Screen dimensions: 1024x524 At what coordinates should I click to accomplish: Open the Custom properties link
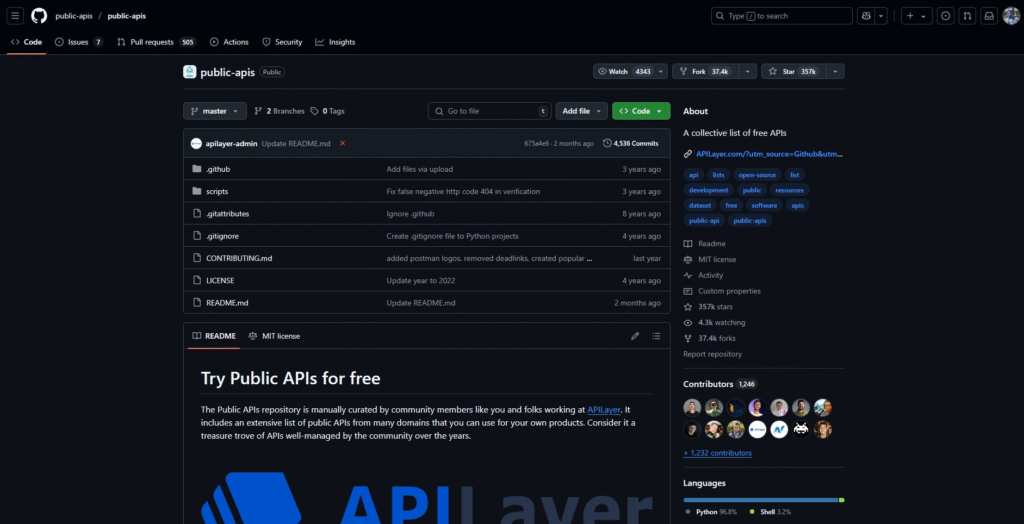722,291
